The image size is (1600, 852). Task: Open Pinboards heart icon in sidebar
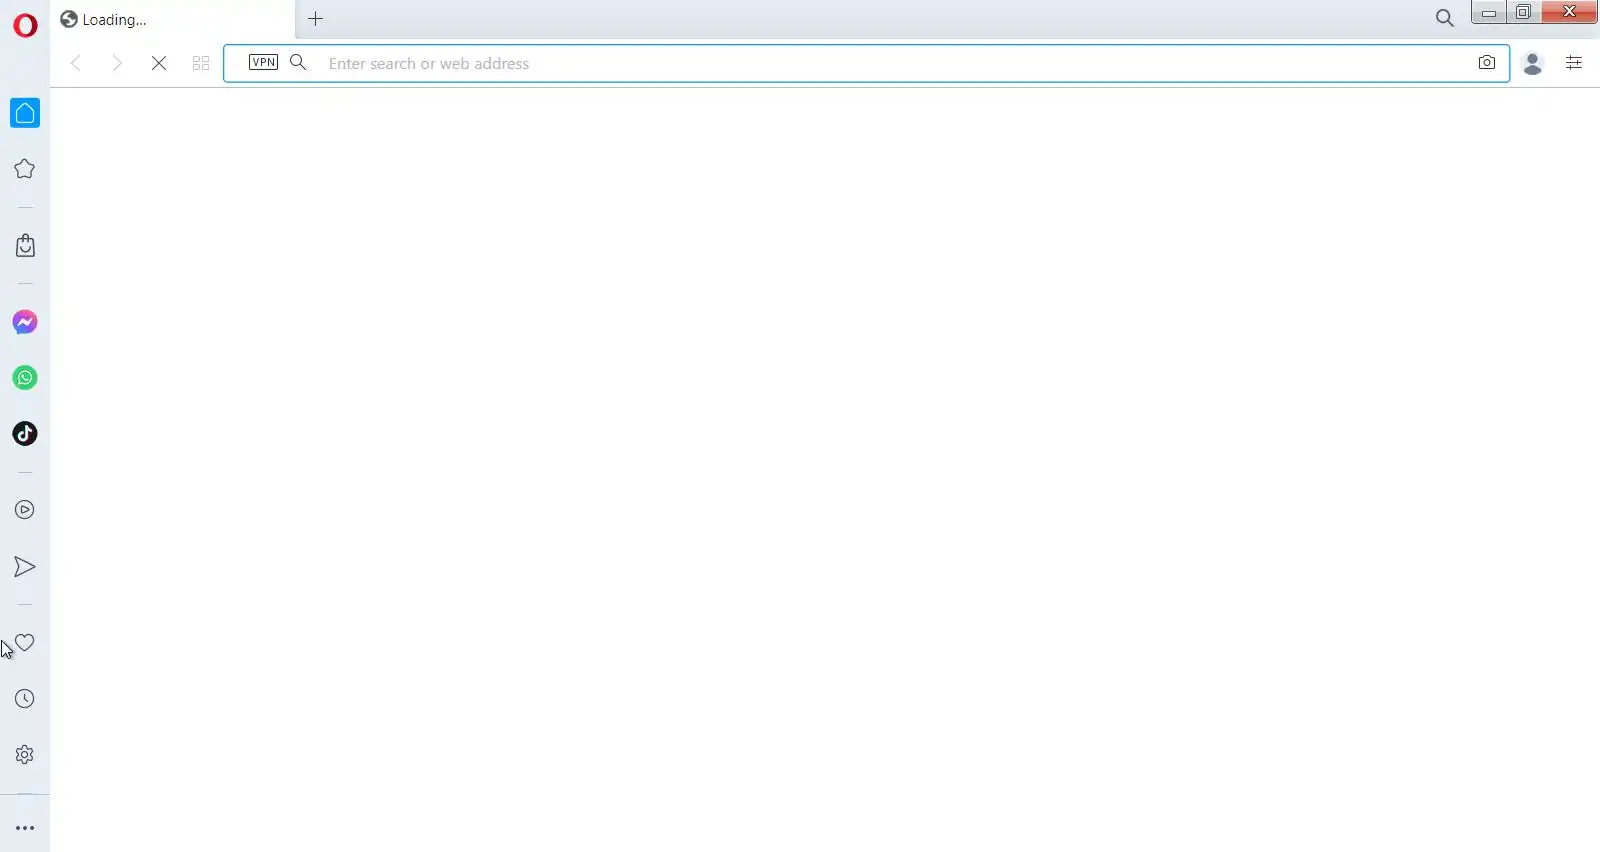click(x=25, y=643)
